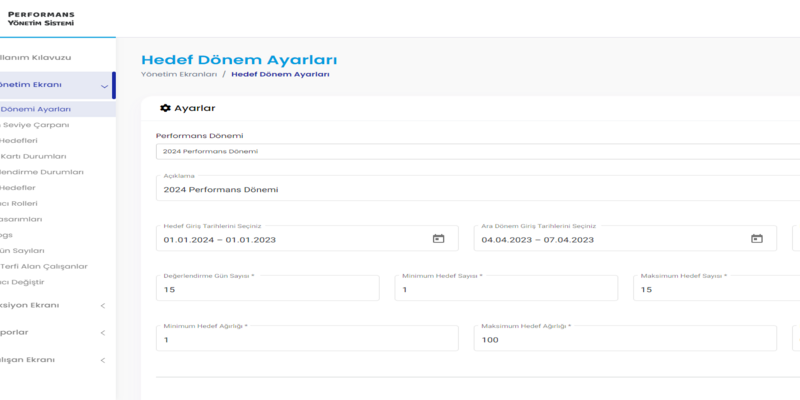800x400 pixels.
Task: Open the Ara Dönem date picker calendar icon
Action: pos(757,239)
